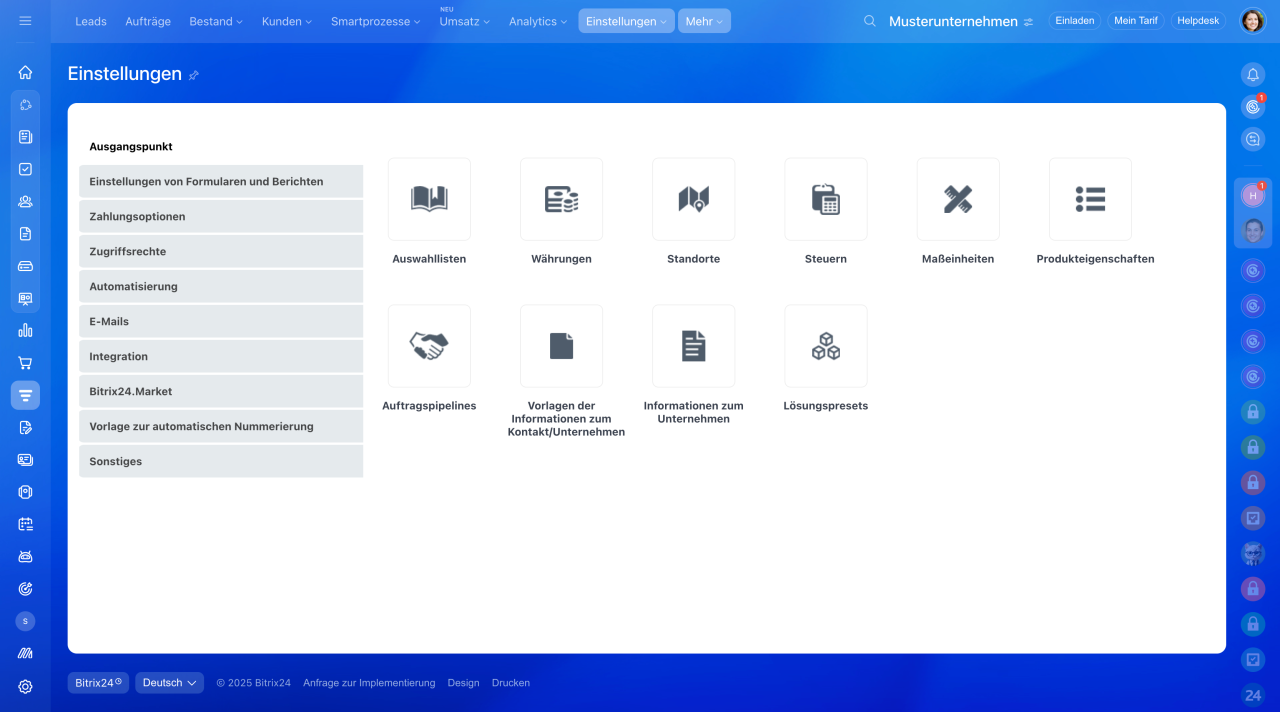This screenshot has height=712, width=1280.
Task: Open the settings gear at bottom of left sidebar
Action: (x=25, y=686)
